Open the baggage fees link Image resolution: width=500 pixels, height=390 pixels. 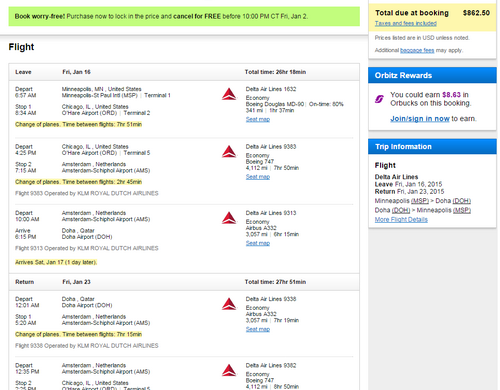coord(417,50)
